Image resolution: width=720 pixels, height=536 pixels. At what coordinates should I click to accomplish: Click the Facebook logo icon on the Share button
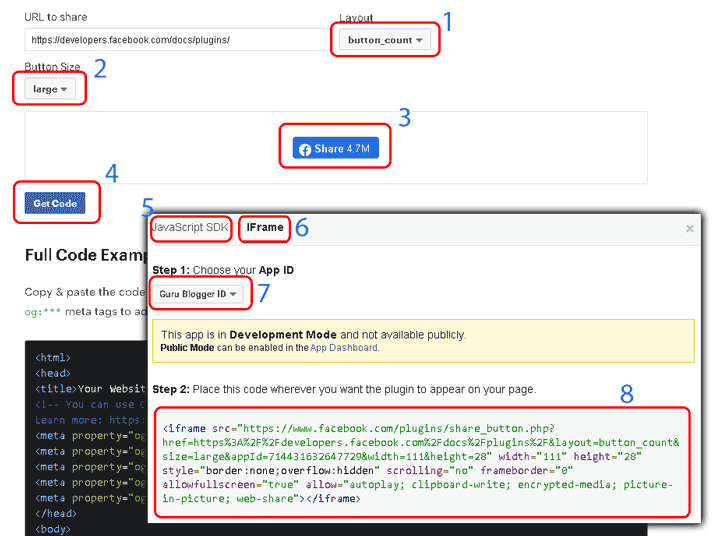304,149
